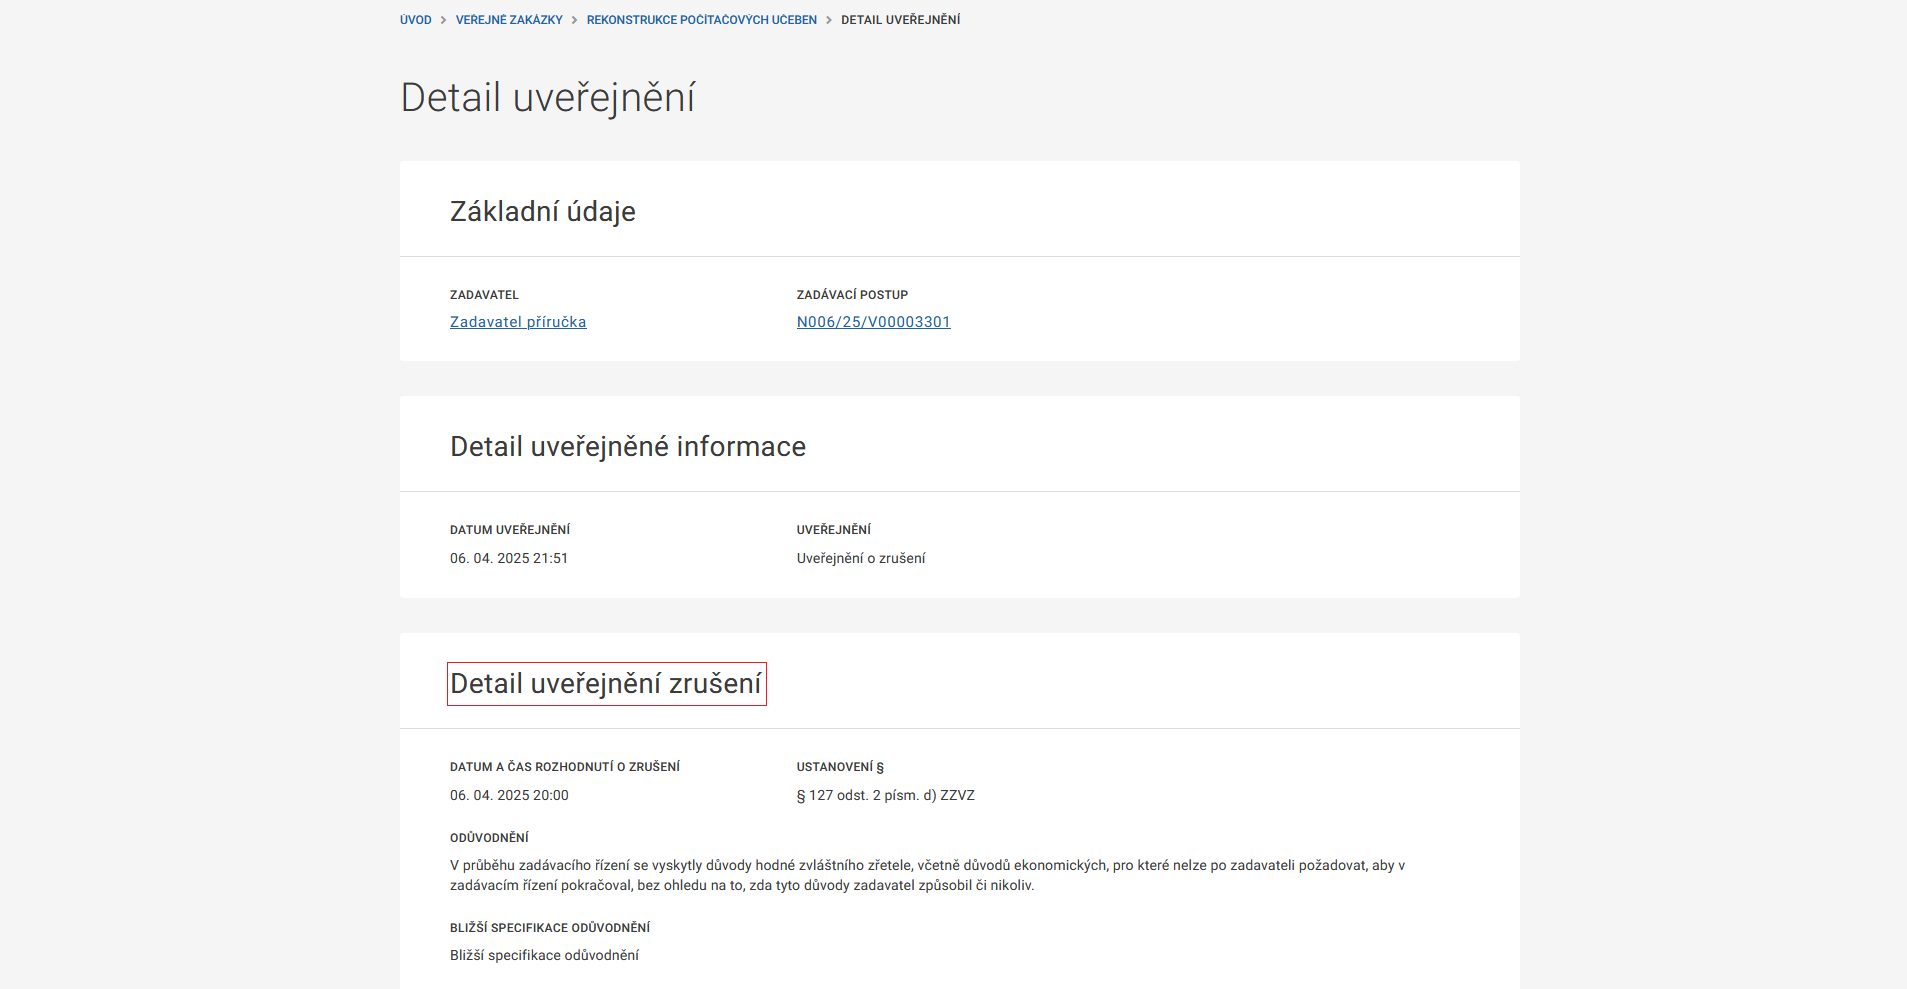Click the Základní údaje section header
The image size is (1907, 989).
pyautogui.click(x=543, y=211)
